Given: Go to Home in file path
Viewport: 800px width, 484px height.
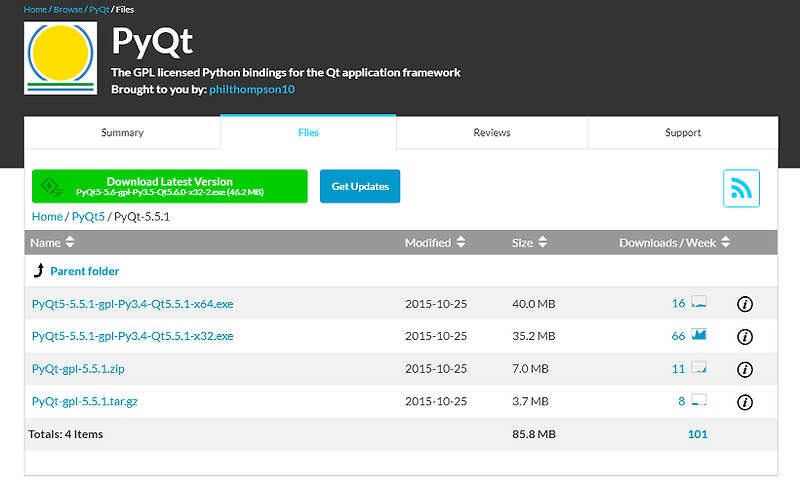Looking at the screenshot, I should [x=47, y=216].
